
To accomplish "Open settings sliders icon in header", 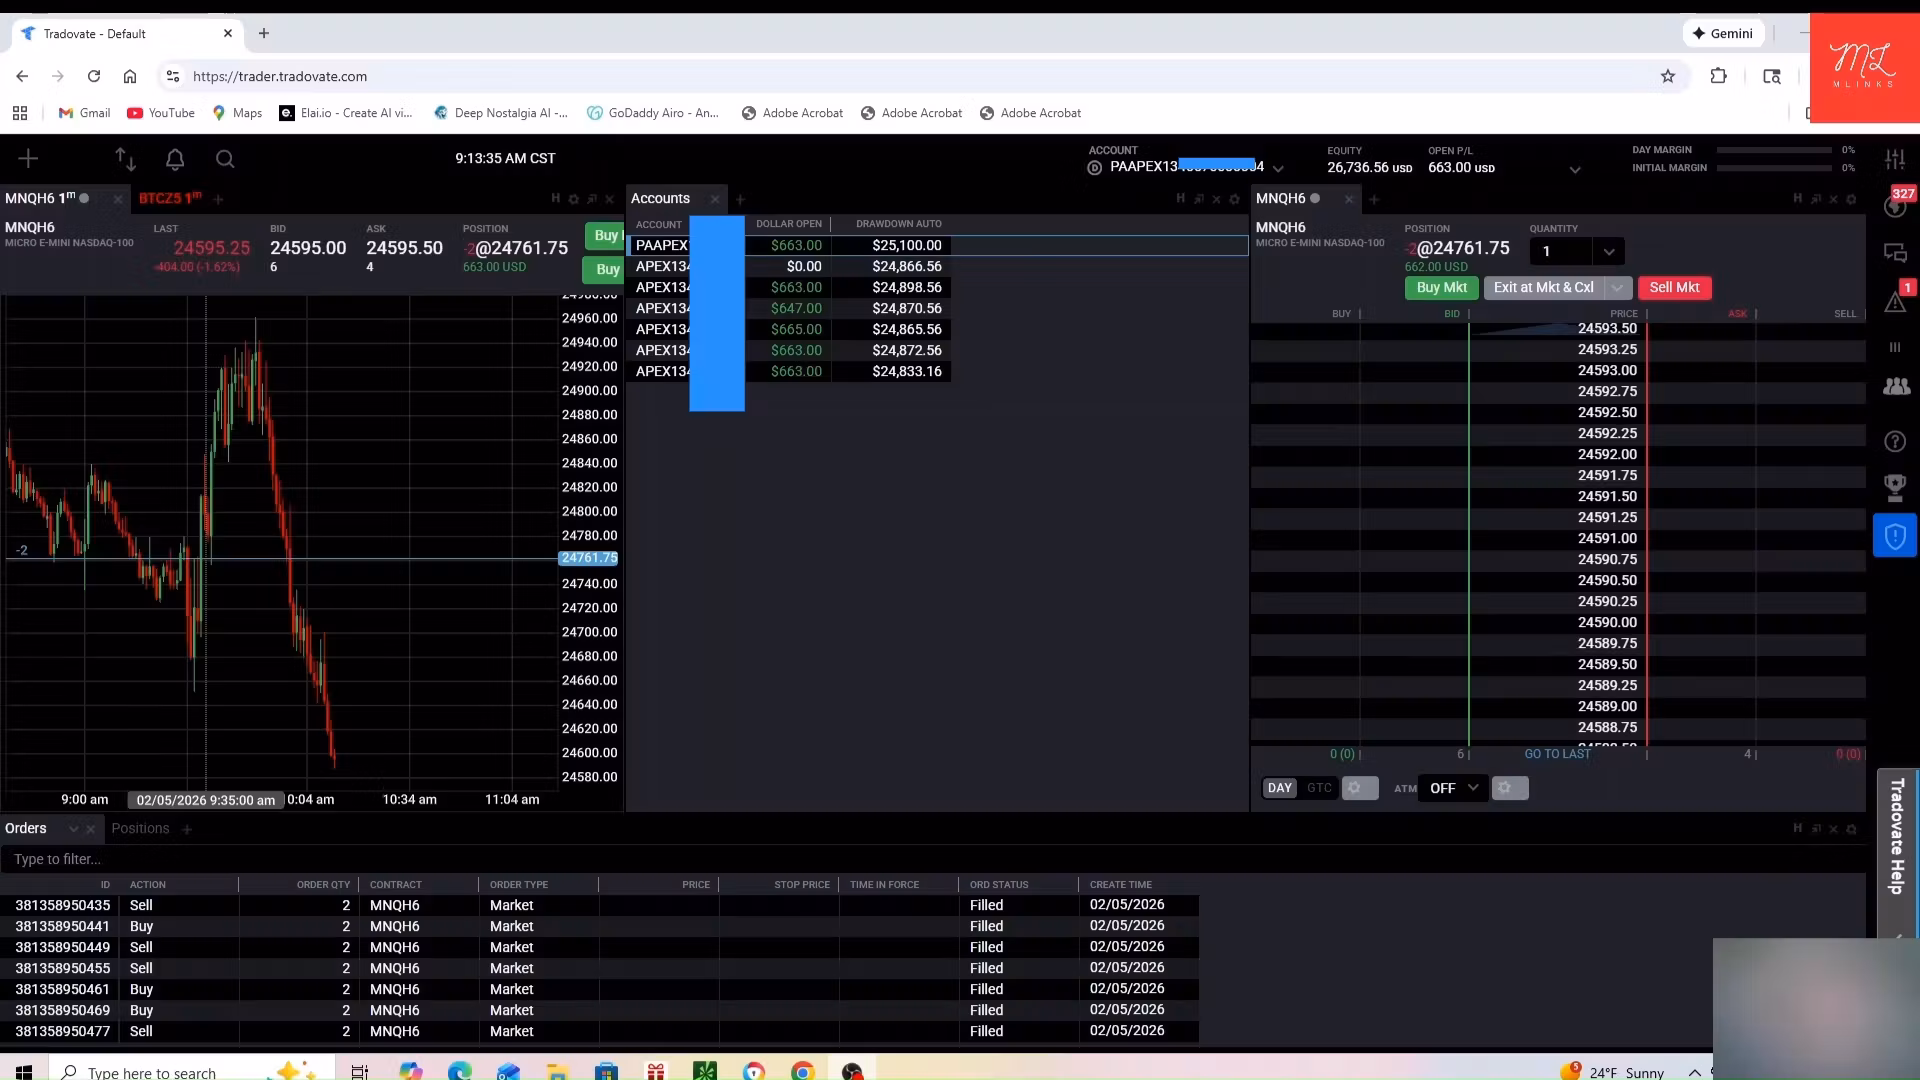I will pos(1895,158).
